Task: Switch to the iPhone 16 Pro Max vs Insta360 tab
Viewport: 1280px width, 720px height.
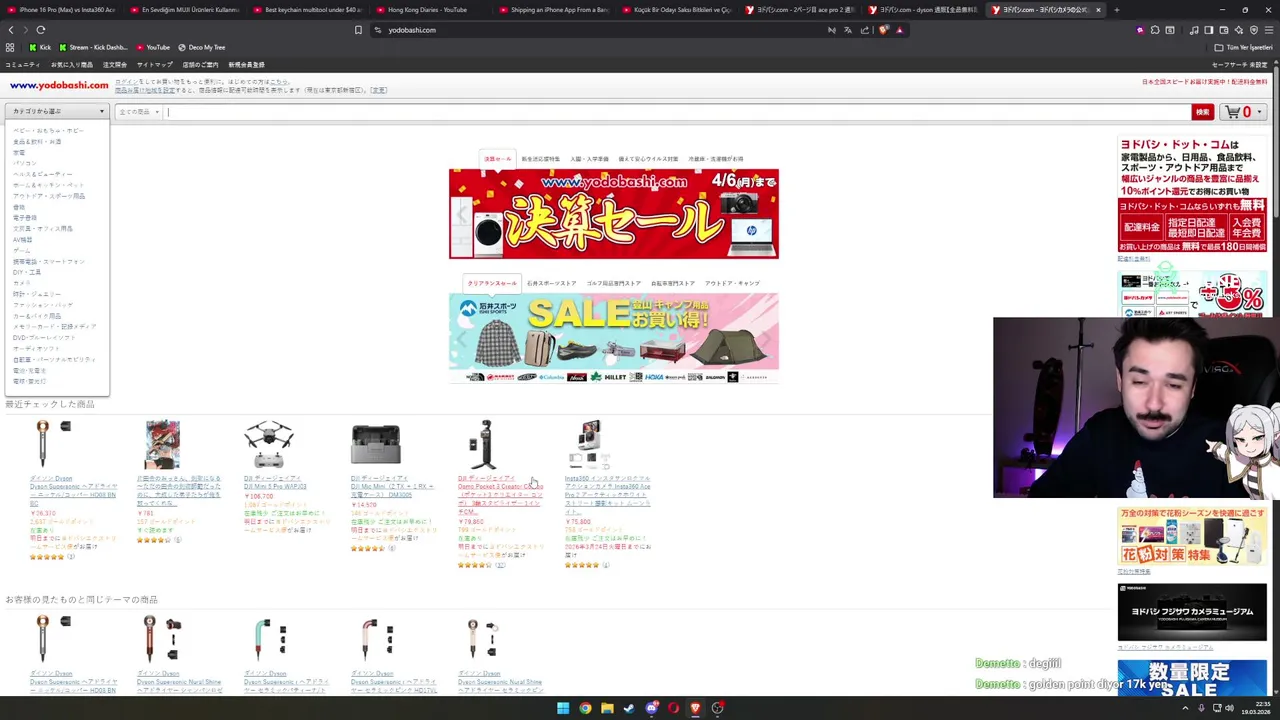Action: (x=60, y=10)
